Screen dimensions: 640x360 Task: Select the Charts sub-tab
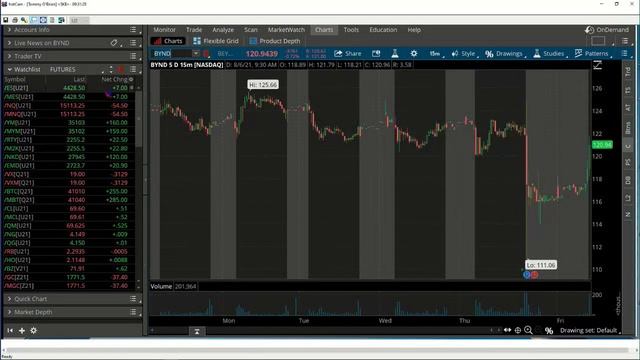tap(168, 41)
